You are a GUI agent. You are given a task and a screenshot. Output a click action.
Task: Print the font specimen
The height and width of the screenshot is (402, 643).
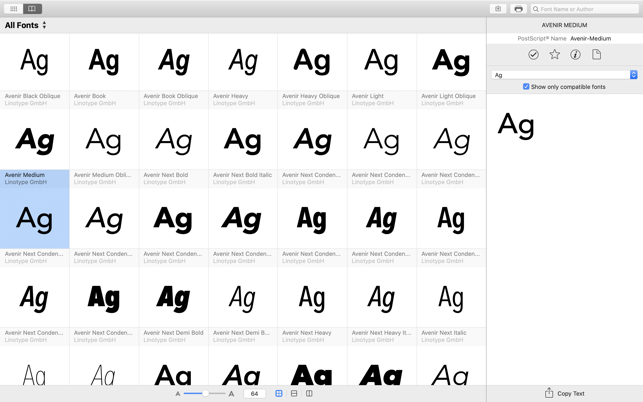518,9
